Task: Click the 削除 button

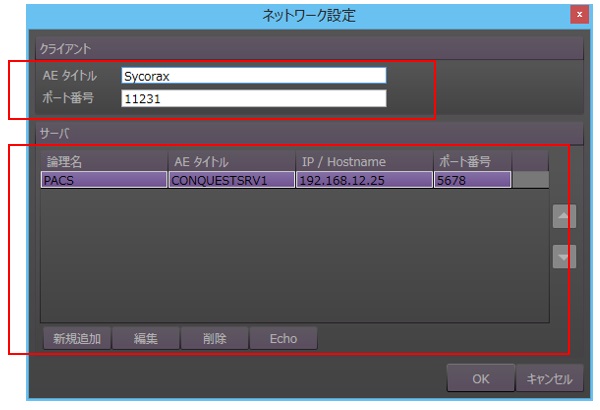Action: pyautogui.click(x=215, y=338)
